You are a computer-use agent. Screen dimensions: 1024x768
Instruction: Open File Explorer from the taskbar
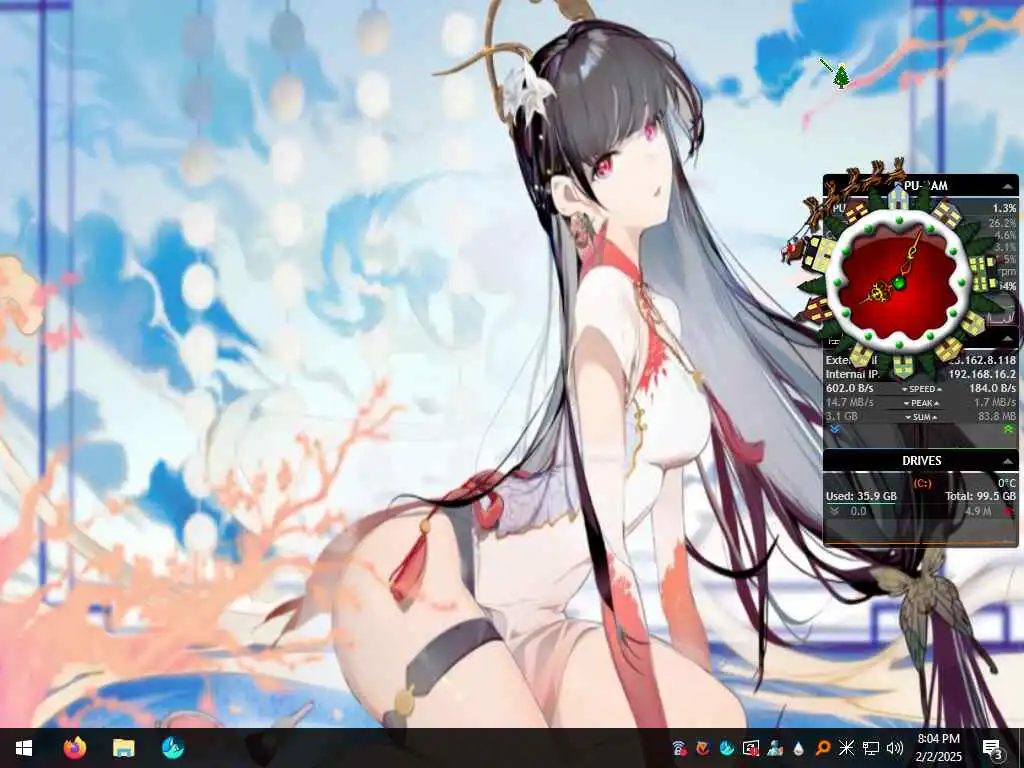123,748
